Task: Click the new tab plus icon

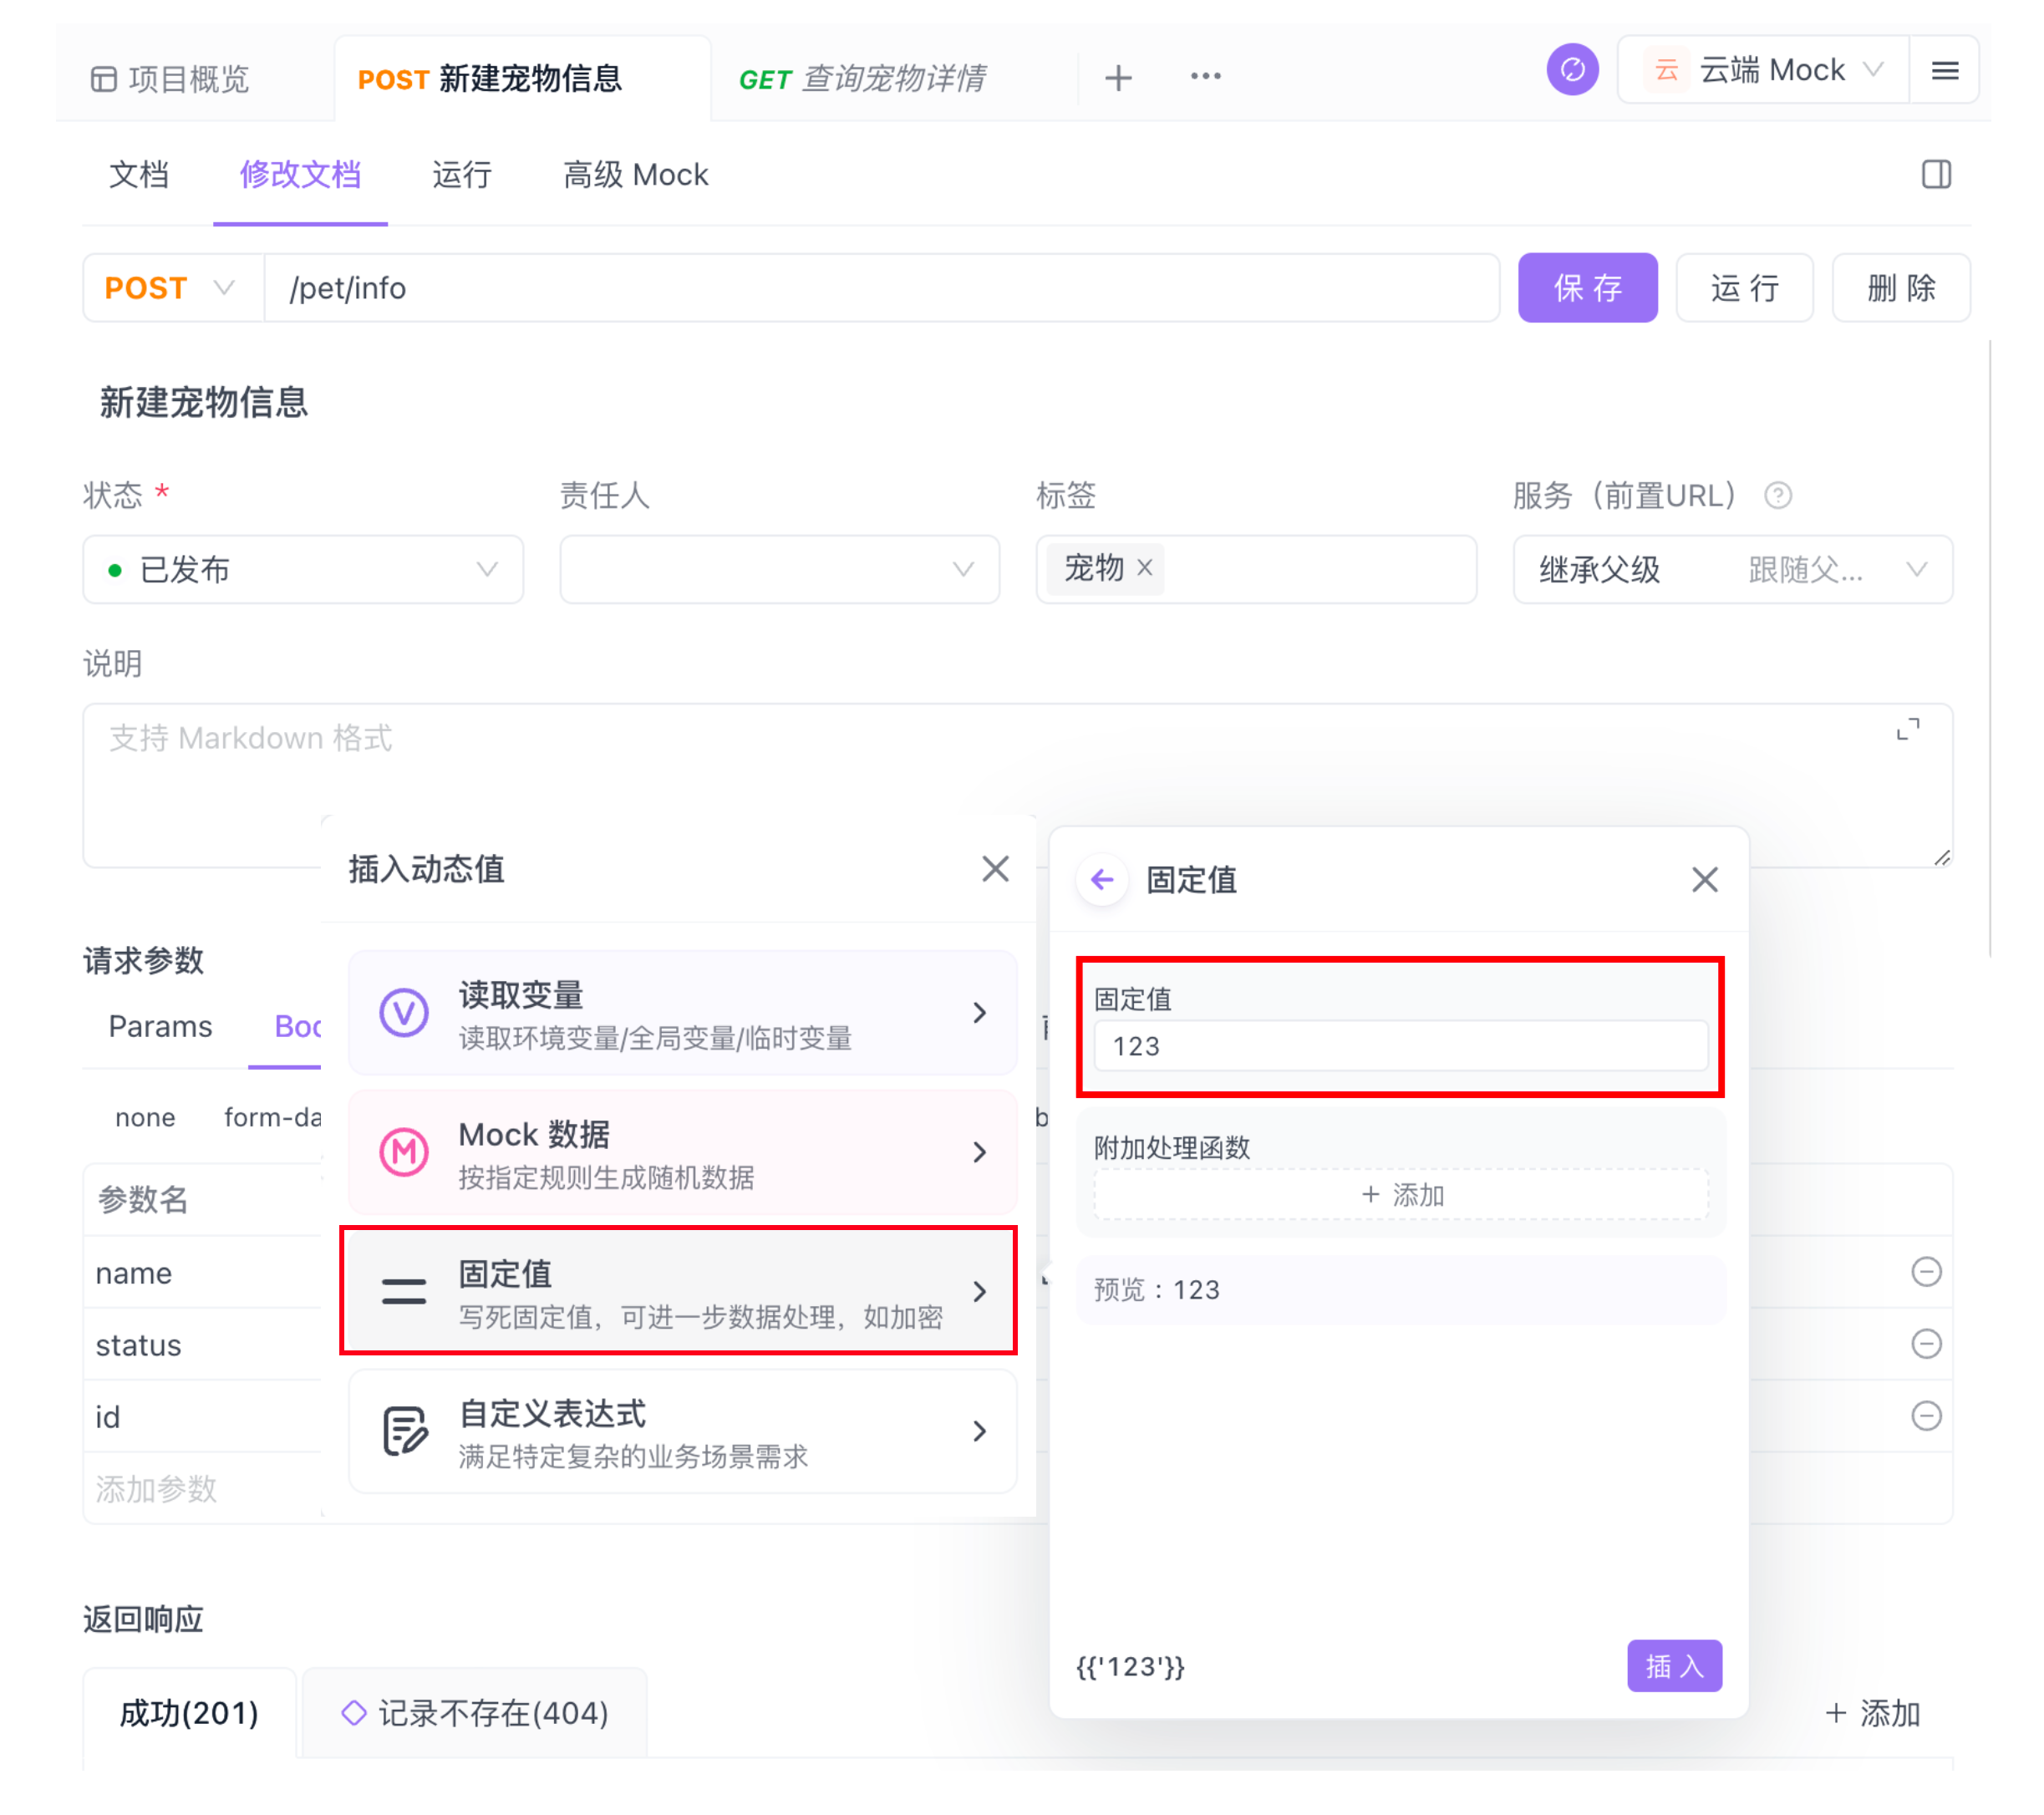Action: (x=1118, y=78)
